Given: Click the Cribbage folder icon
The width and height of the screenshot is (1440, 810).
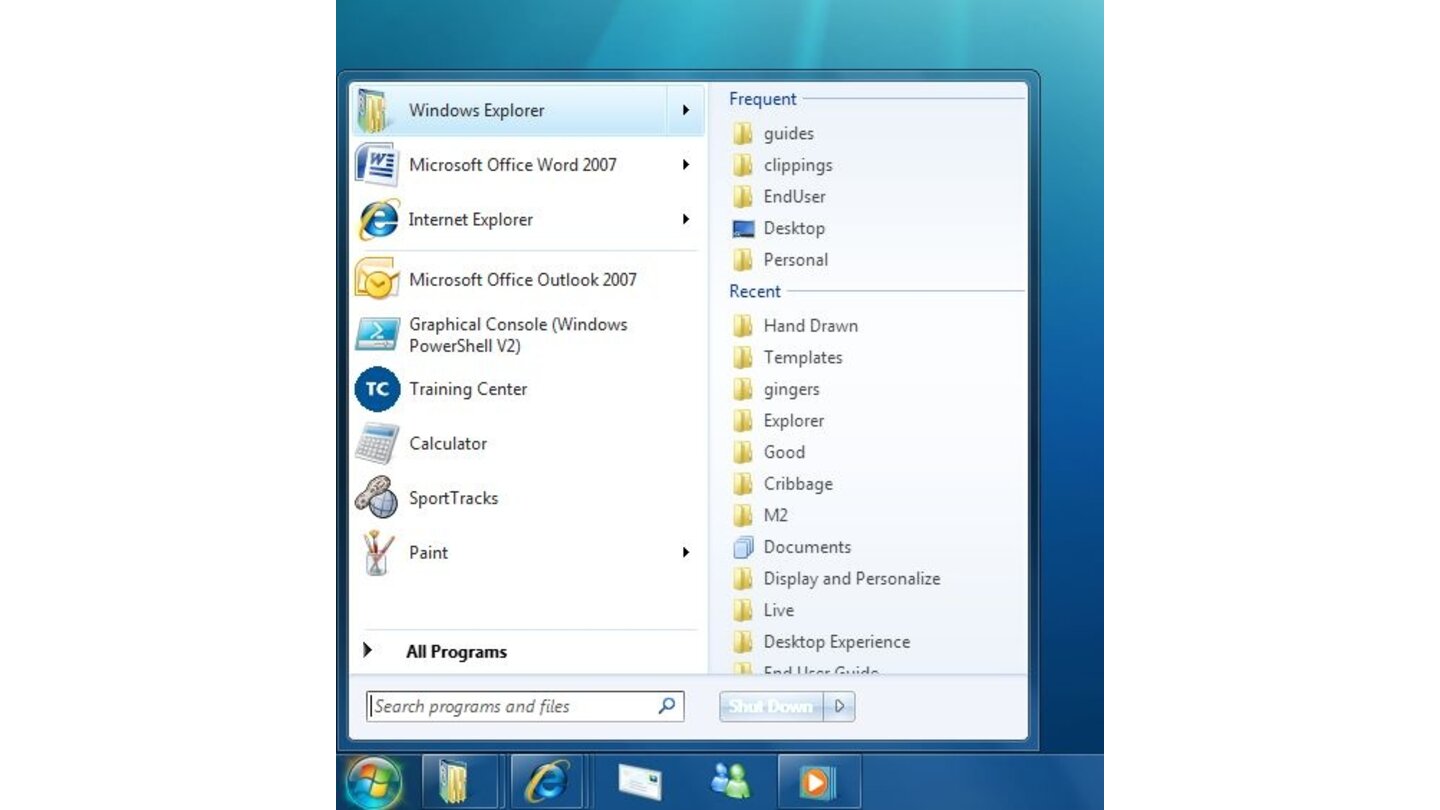Looking at the screenshot, I should [x=743, y=484].
